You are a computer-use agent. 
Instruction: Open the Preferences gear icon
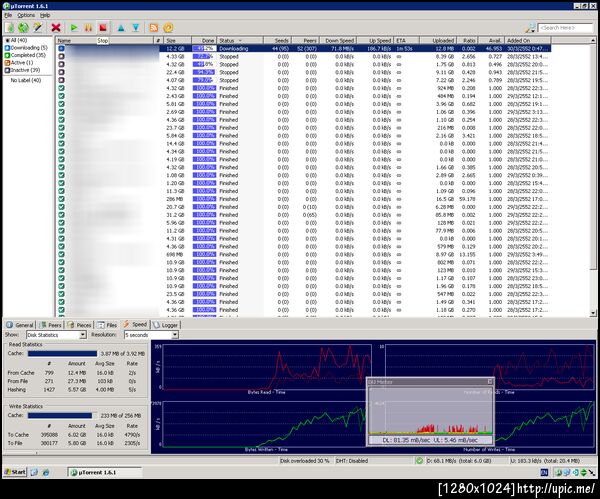pos(168,28)
